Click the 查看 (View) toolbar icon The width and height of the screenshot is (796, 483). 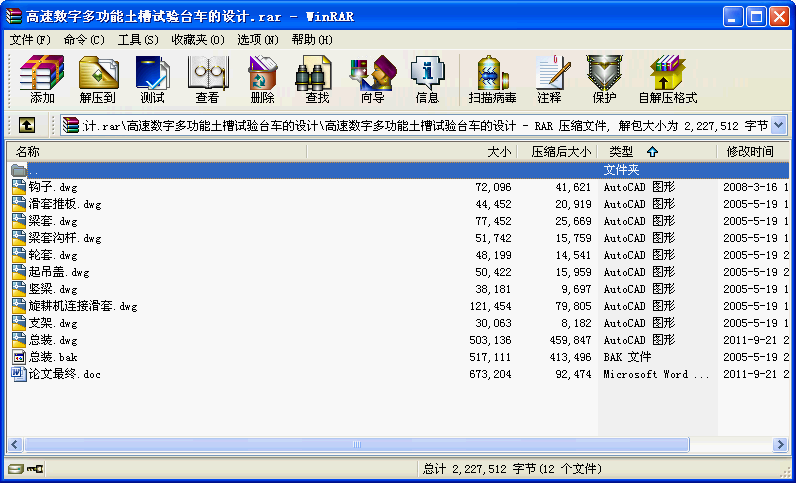point(208,73)
